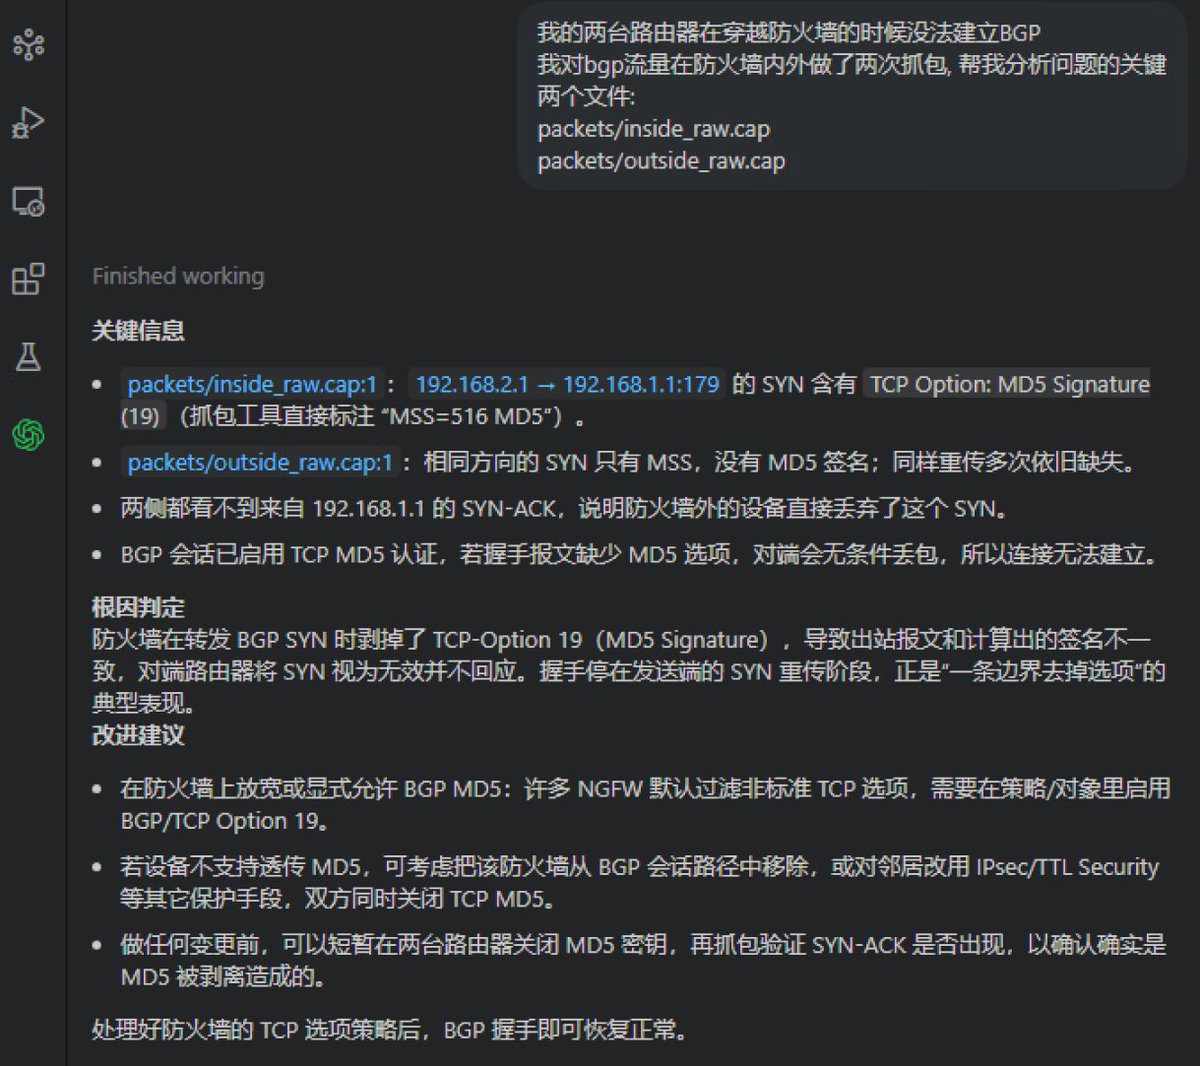Open the packets/outside_raw.cap:1 file link
Screen dimensions: 1200x1066
coord(260,463)
